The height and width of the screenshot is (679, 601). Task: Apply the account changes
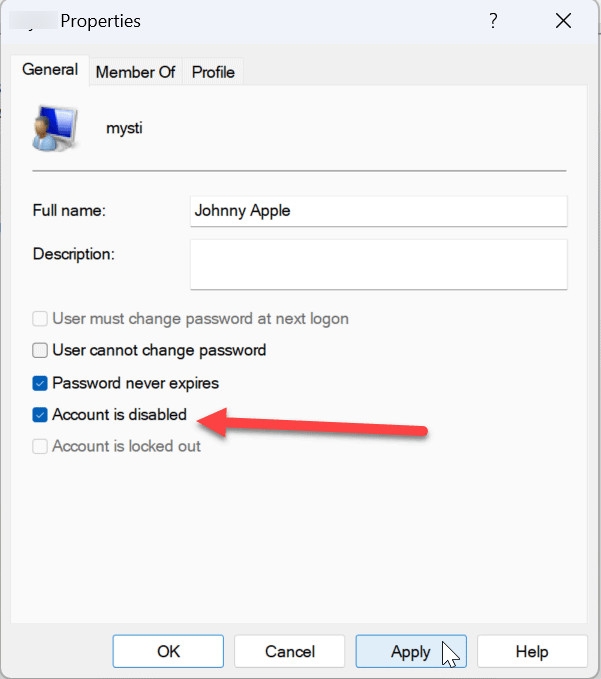click(411, 651)
